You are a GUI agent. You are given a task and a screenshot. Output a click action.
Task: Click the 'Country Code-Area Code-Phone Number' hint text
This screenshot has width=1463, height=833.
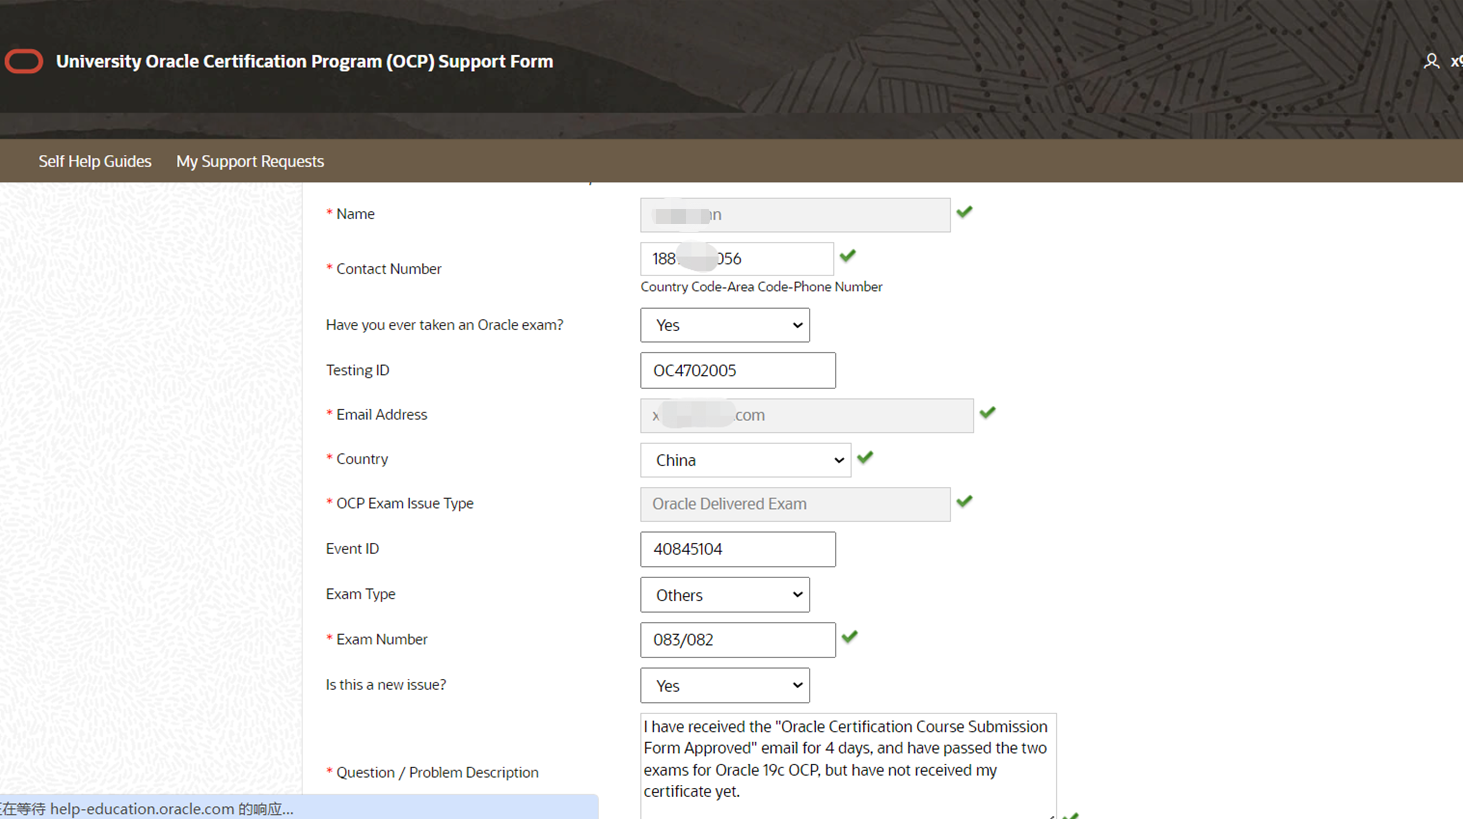pos(762,287)
